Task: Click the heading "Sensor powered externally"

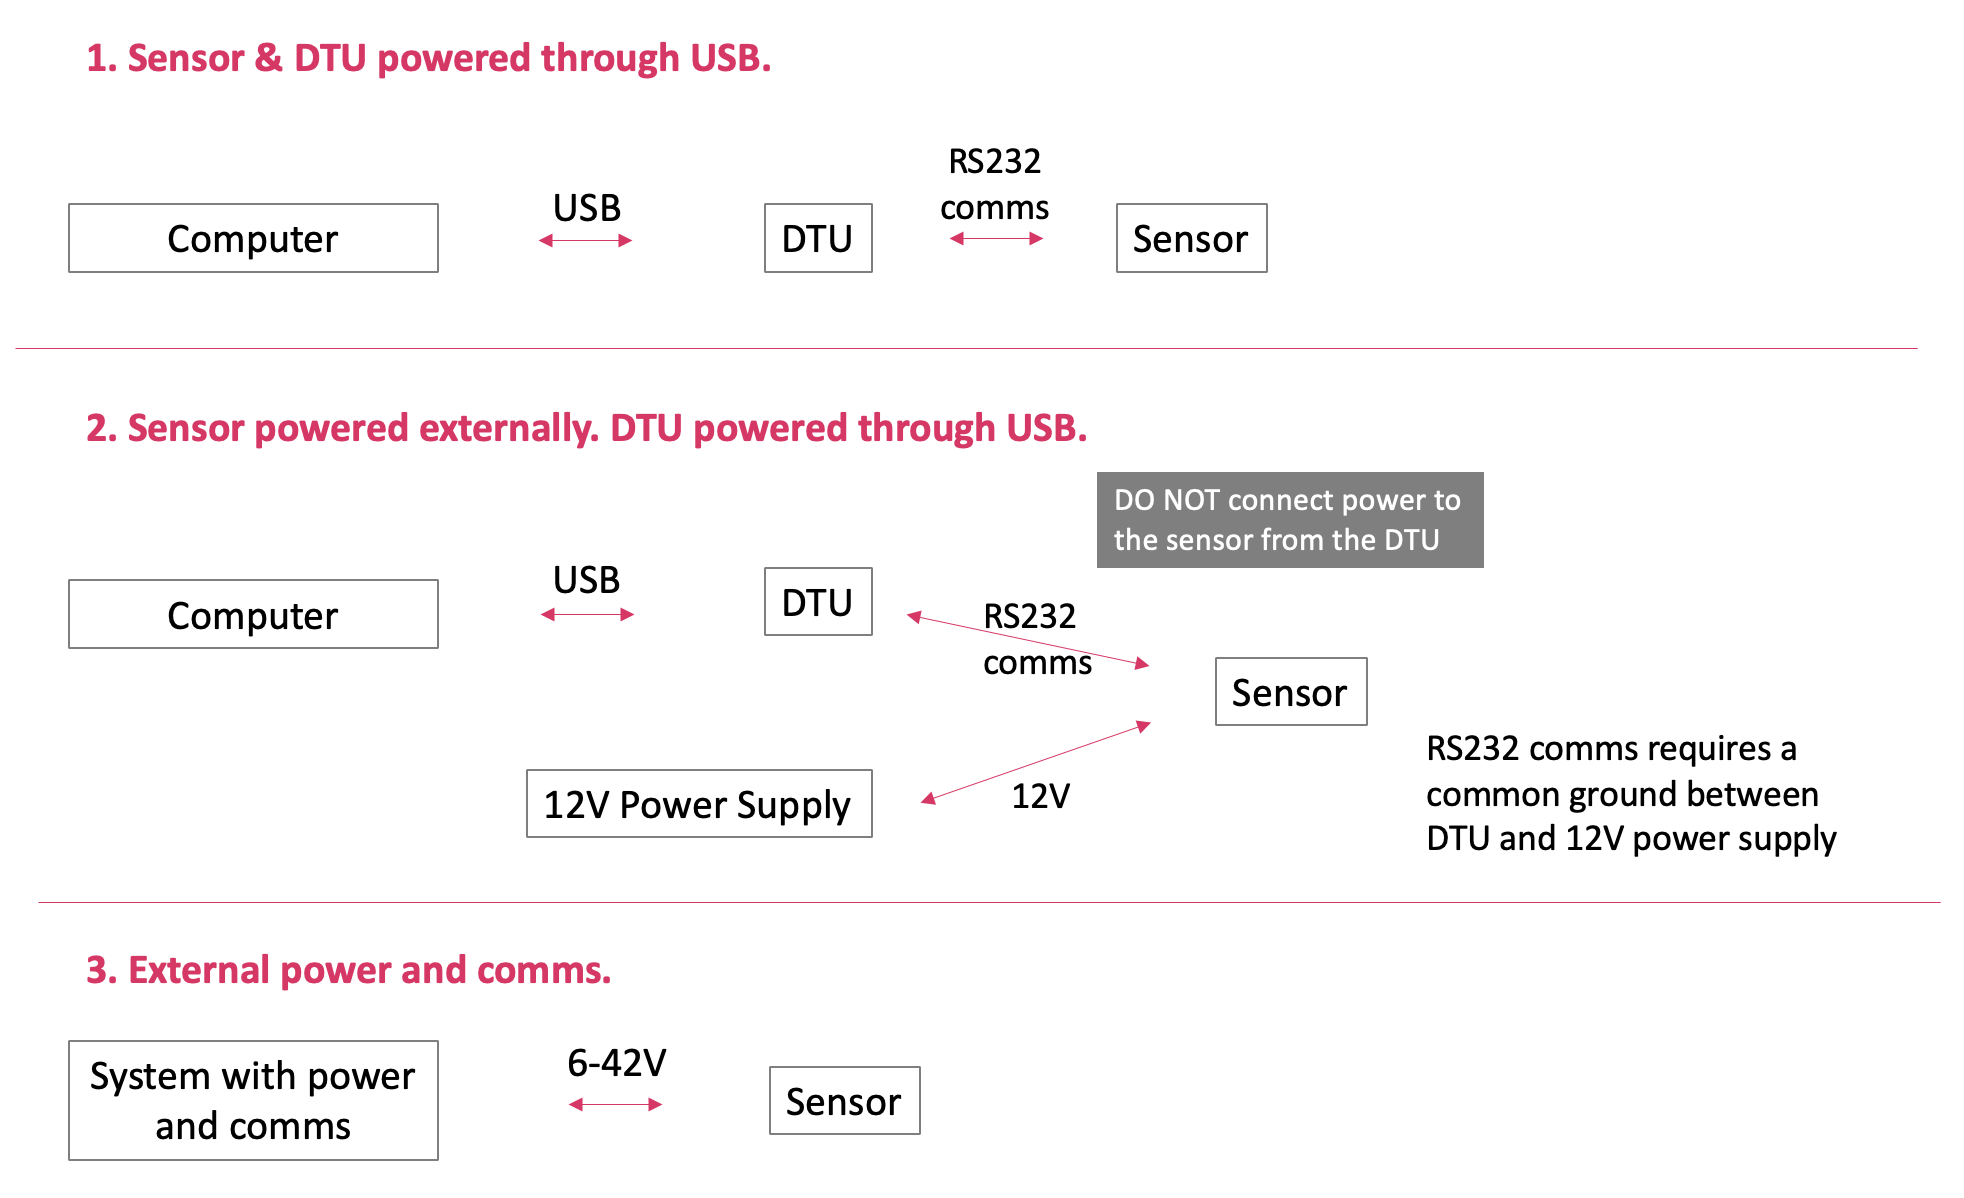Action: (x=586, y=428)
